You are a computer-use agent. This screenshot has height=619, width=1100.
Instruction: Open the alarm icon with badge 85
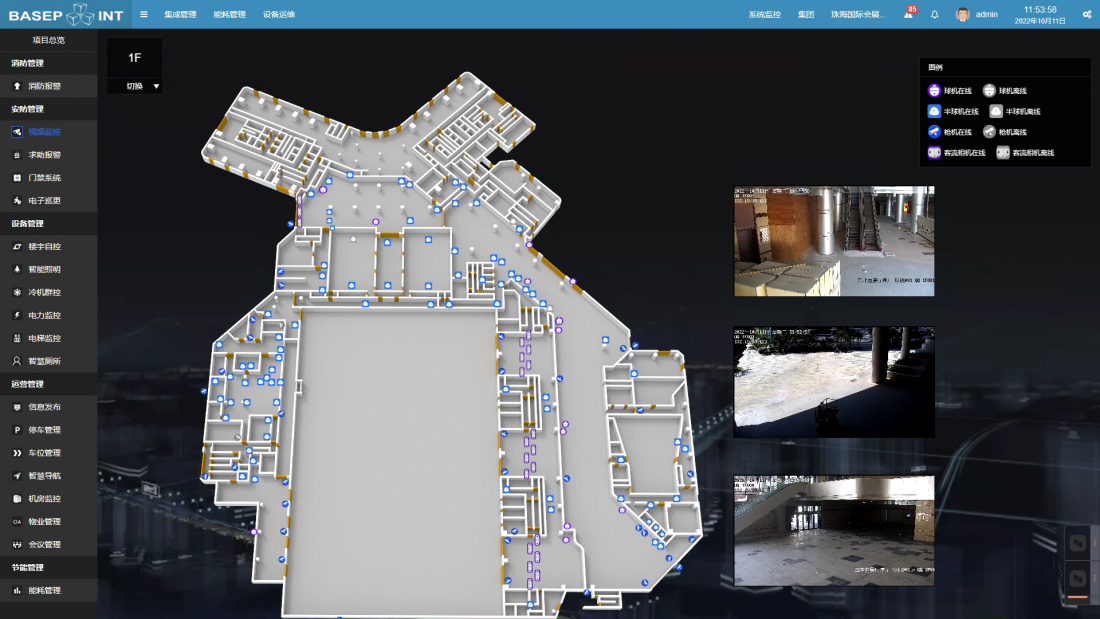pyautogui.click(x=908, y=14)
